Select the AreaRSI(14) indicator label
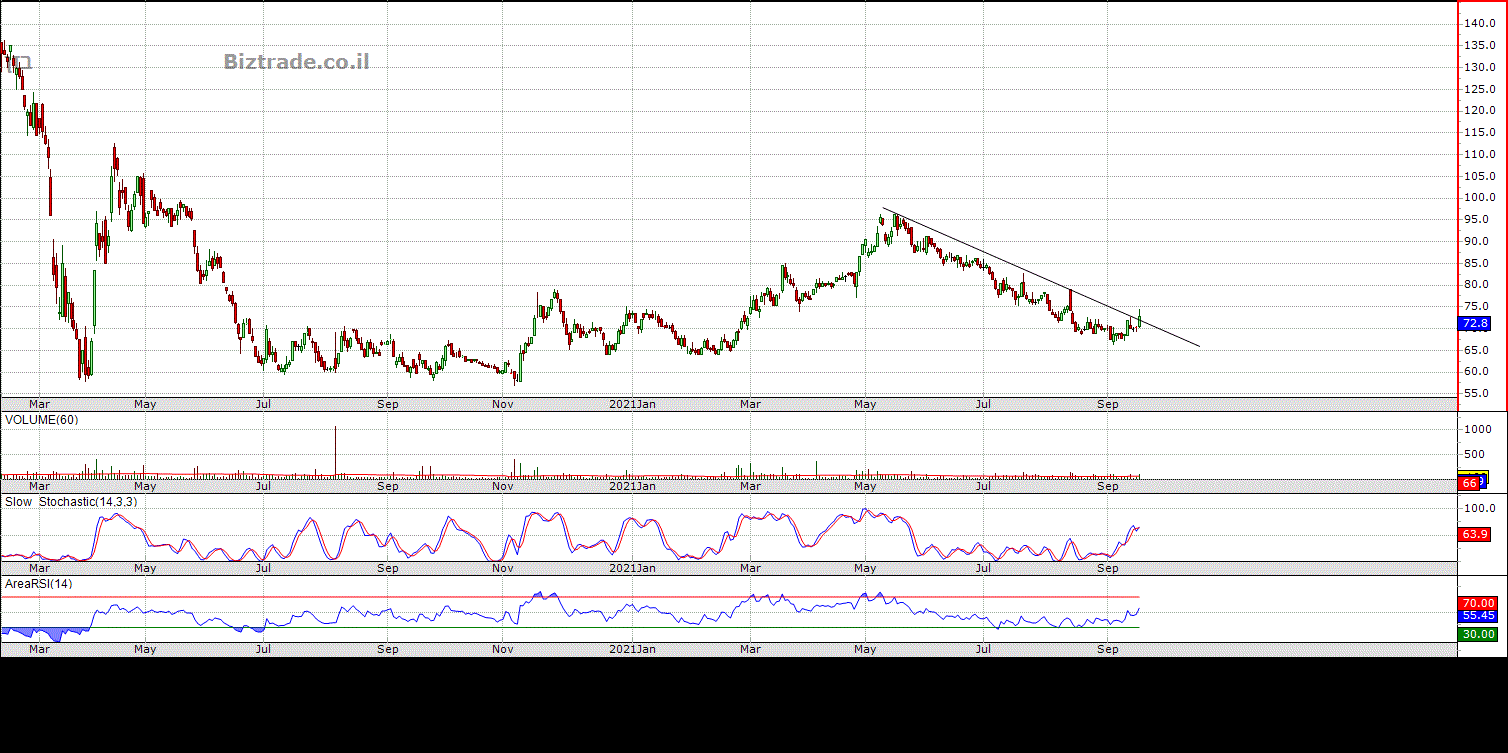Image resolution: width=1508 pixels, height=753 pixels. pyautogui.click(x=38, y=583)
